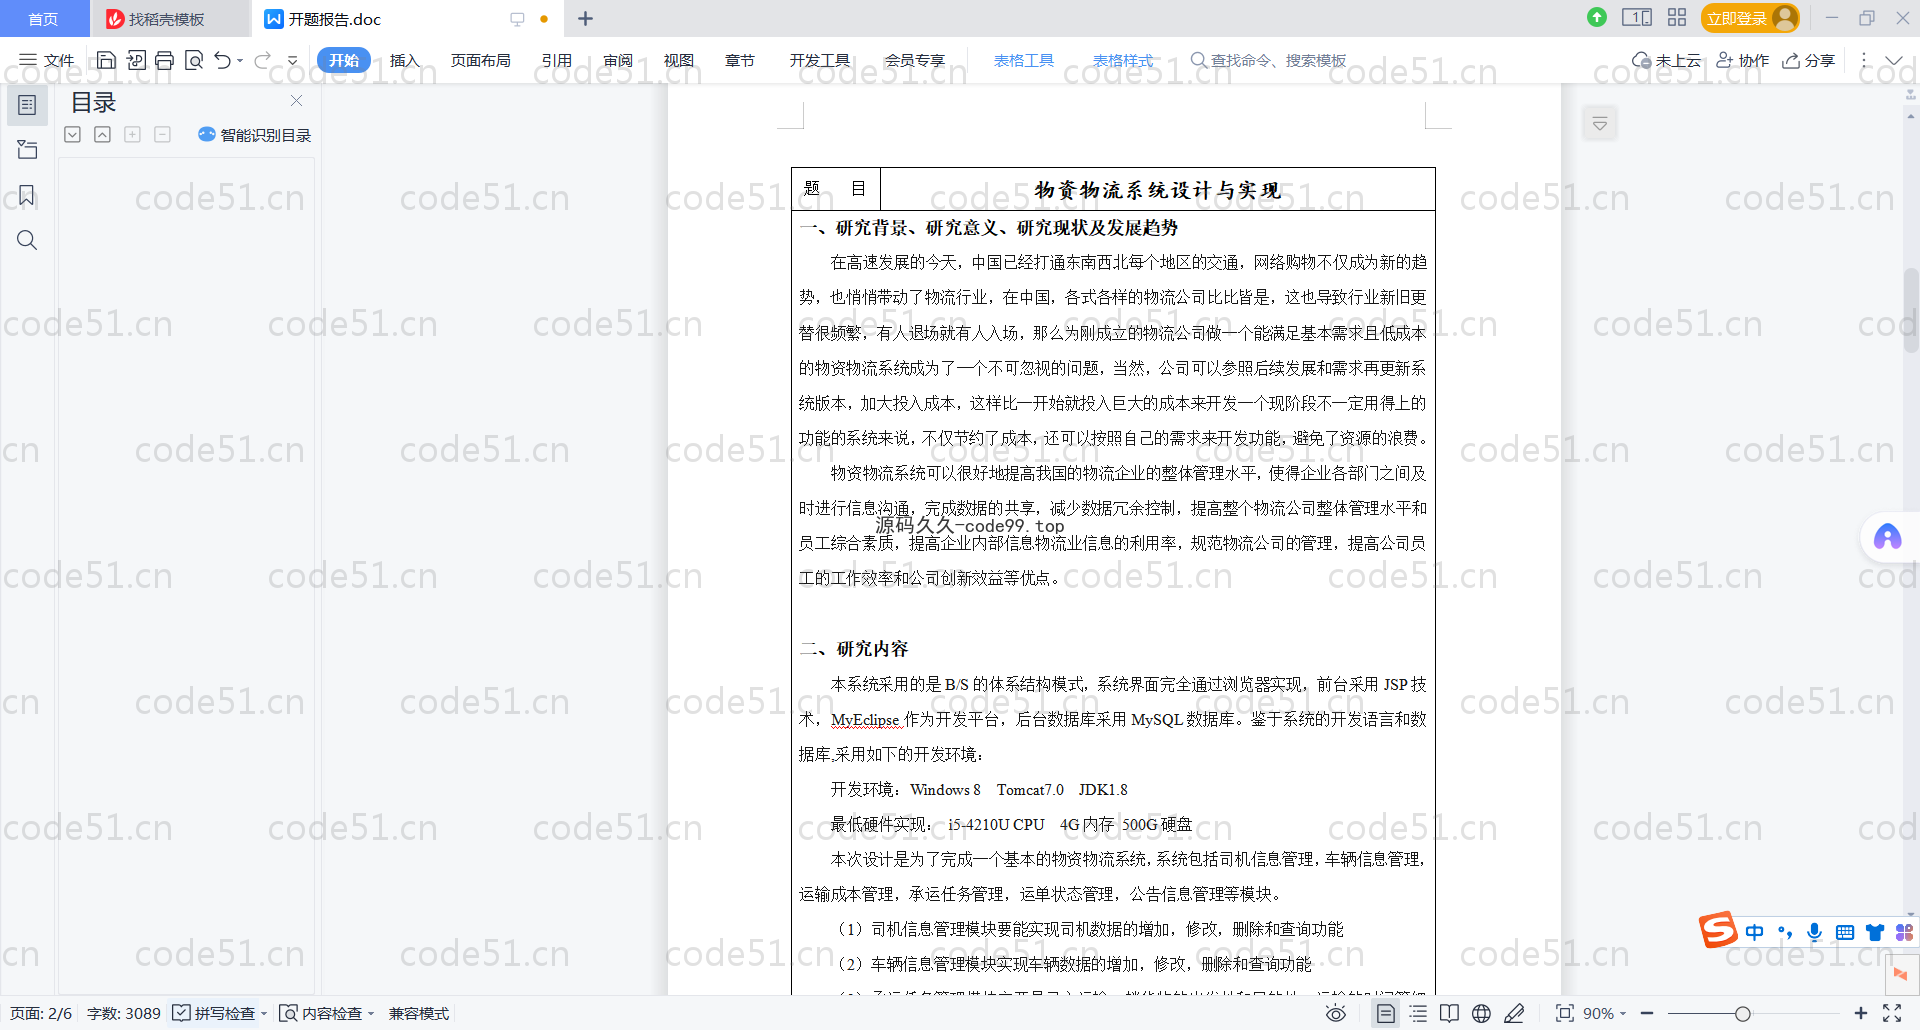Click the floating AI assistant icon
The image size is (1920, 1030).
[1887, 538]
